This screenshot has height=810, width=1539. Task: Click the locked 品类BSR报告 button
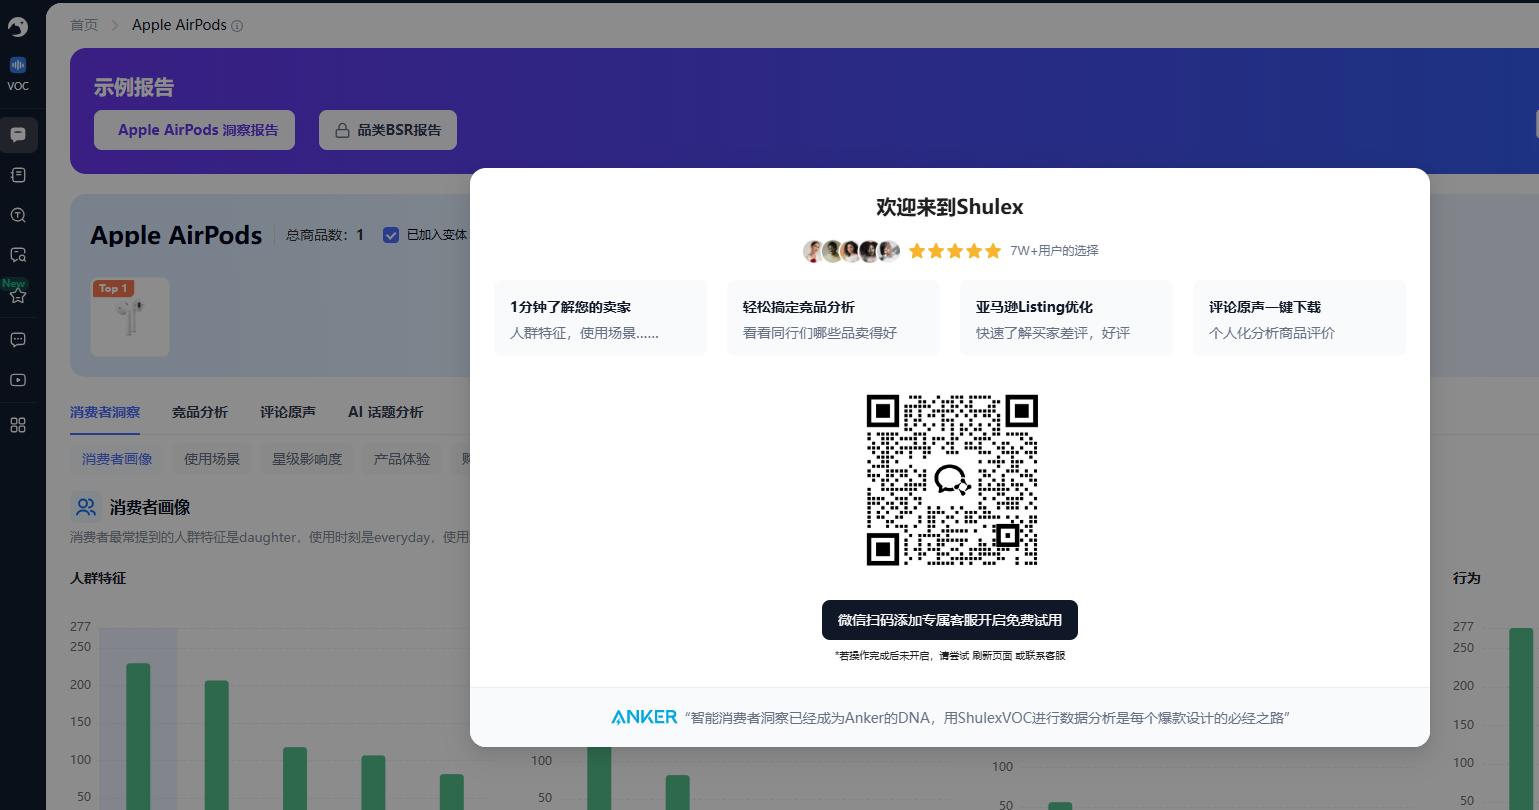pyautogui.click(x=387, y=129)
